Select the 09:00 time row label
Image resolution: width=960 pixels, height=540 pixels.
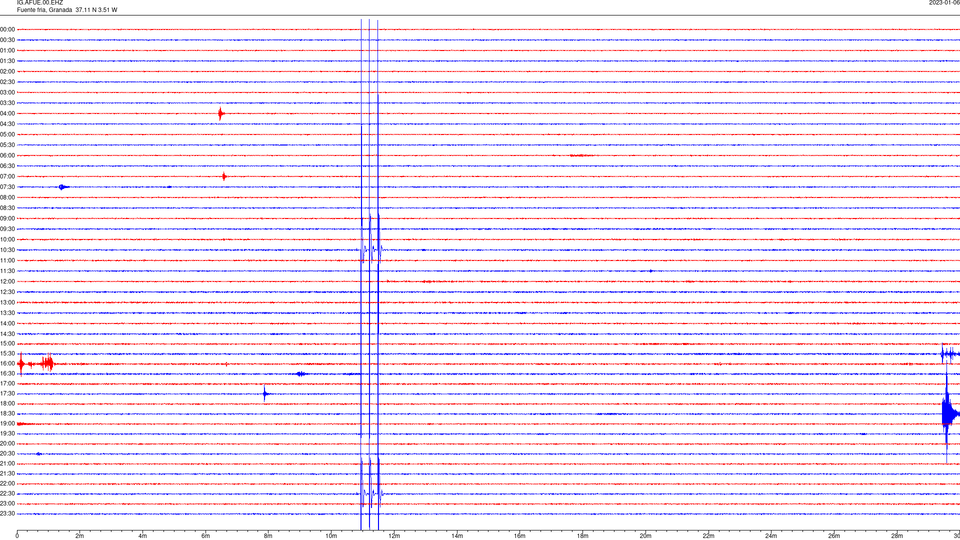tap(7, 219)
